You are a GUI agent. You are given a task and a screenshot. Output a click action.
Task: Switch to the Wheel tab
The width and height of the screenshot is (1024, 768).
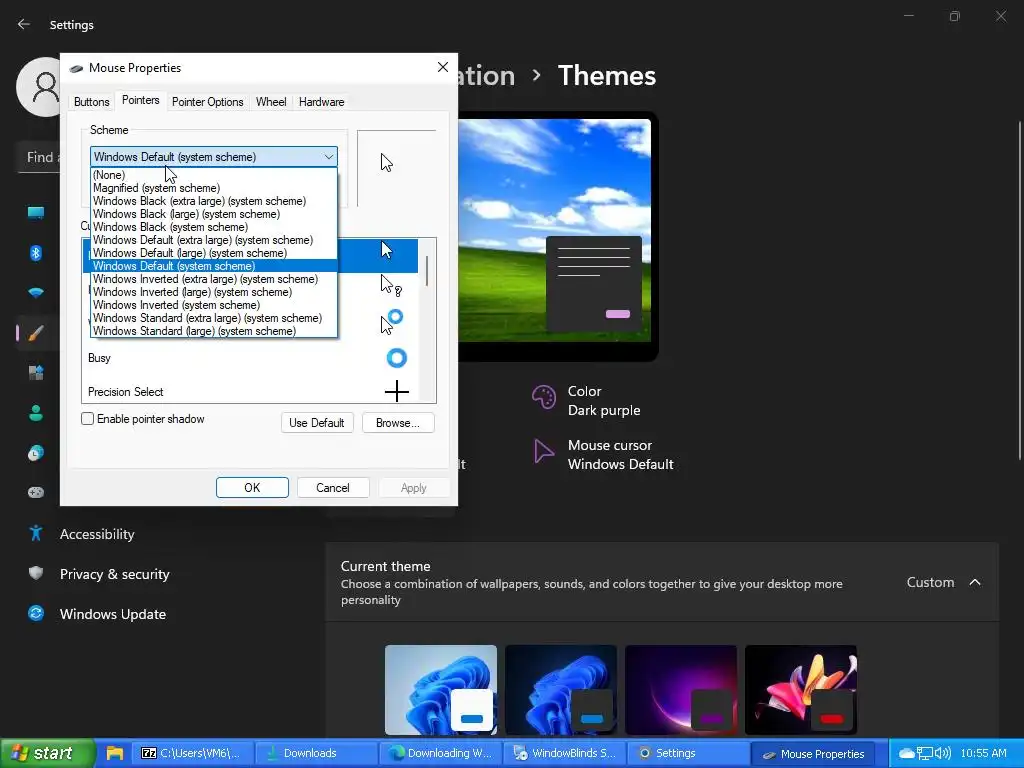click(x=271, y=102)
